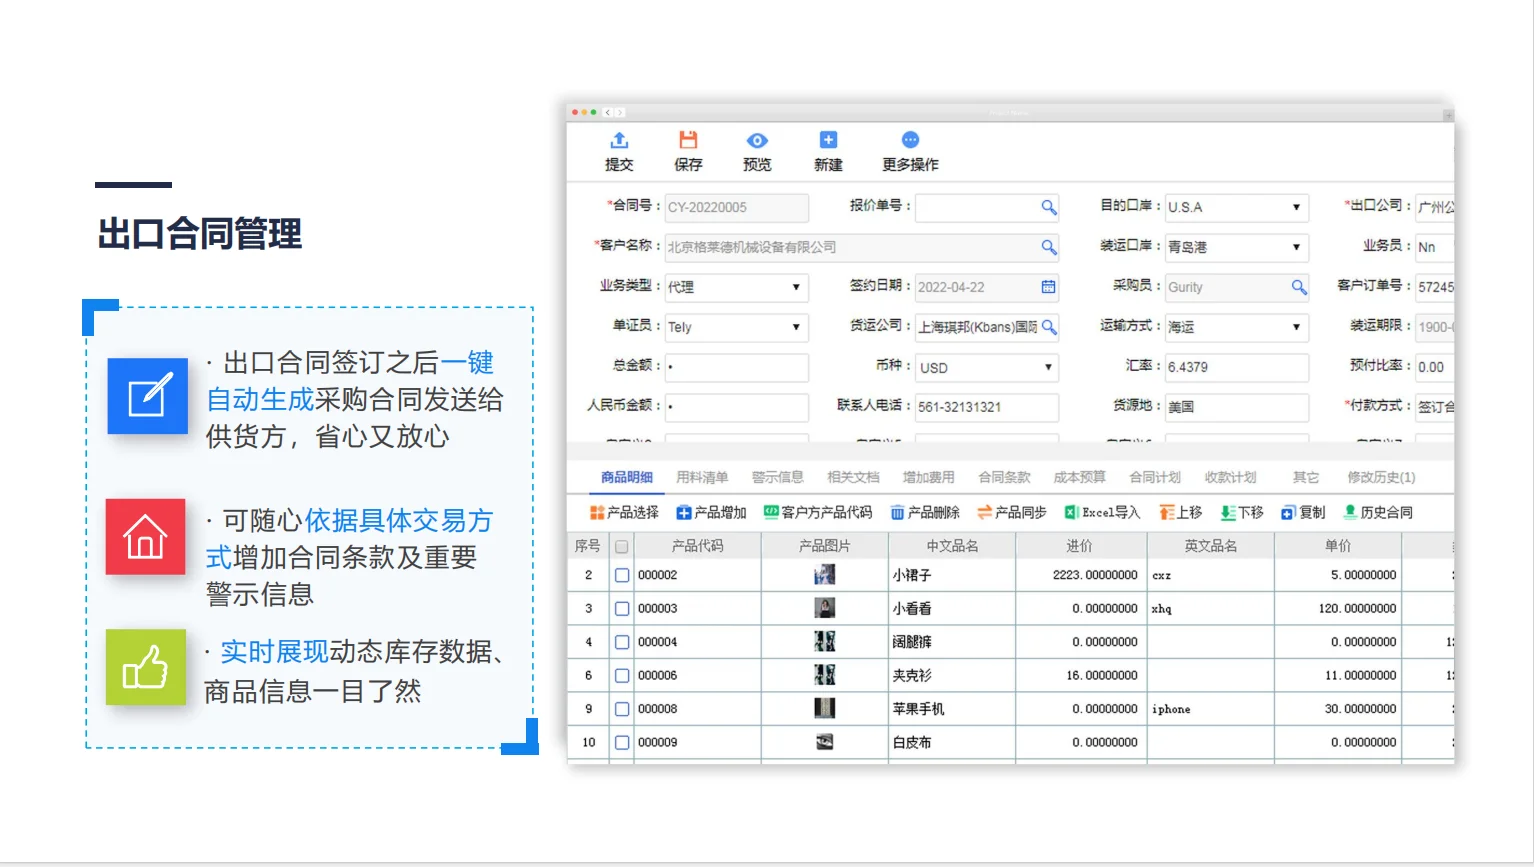
Task: Check the checkbox for product 000002
Action: click(622, 574)
